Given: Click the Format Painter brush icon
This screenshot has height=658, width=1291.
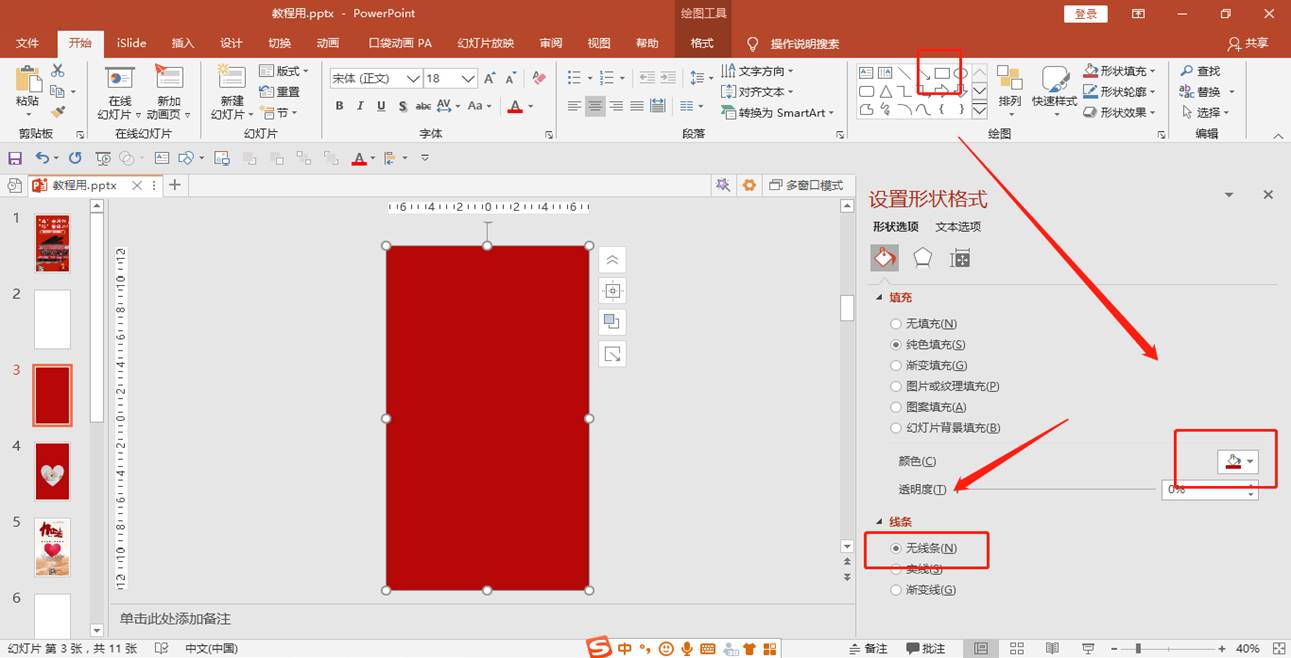Looking at the screenshot, I should click(x=58, y=112).
